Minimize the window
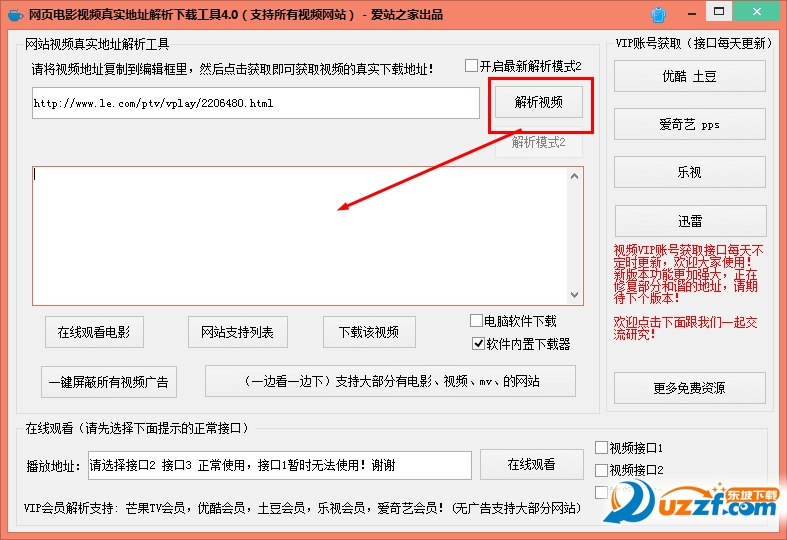The width and height of the screenshot is (787, 540). pyautogui.click(x=692, y=14)
